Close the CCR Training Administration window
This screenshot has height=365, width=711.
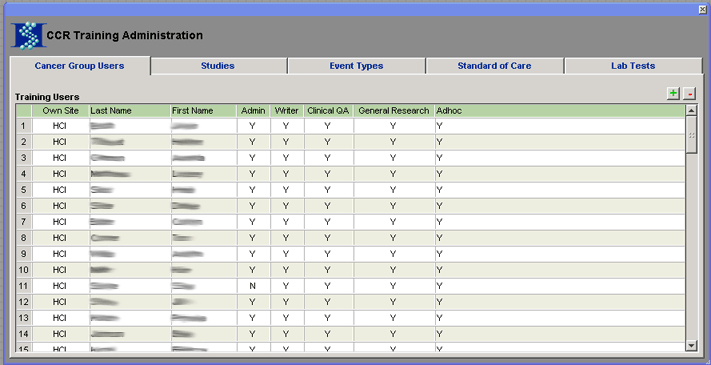(x=702, y=10)
